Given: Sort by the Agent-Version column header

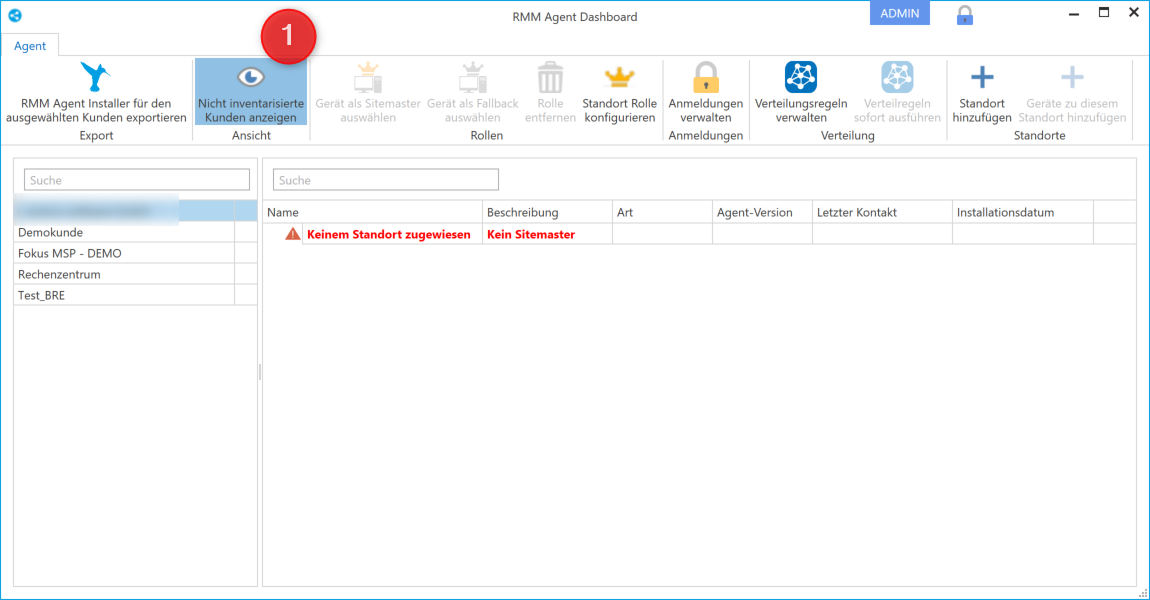Looking at the screenshot, I should tap(762, 212).
